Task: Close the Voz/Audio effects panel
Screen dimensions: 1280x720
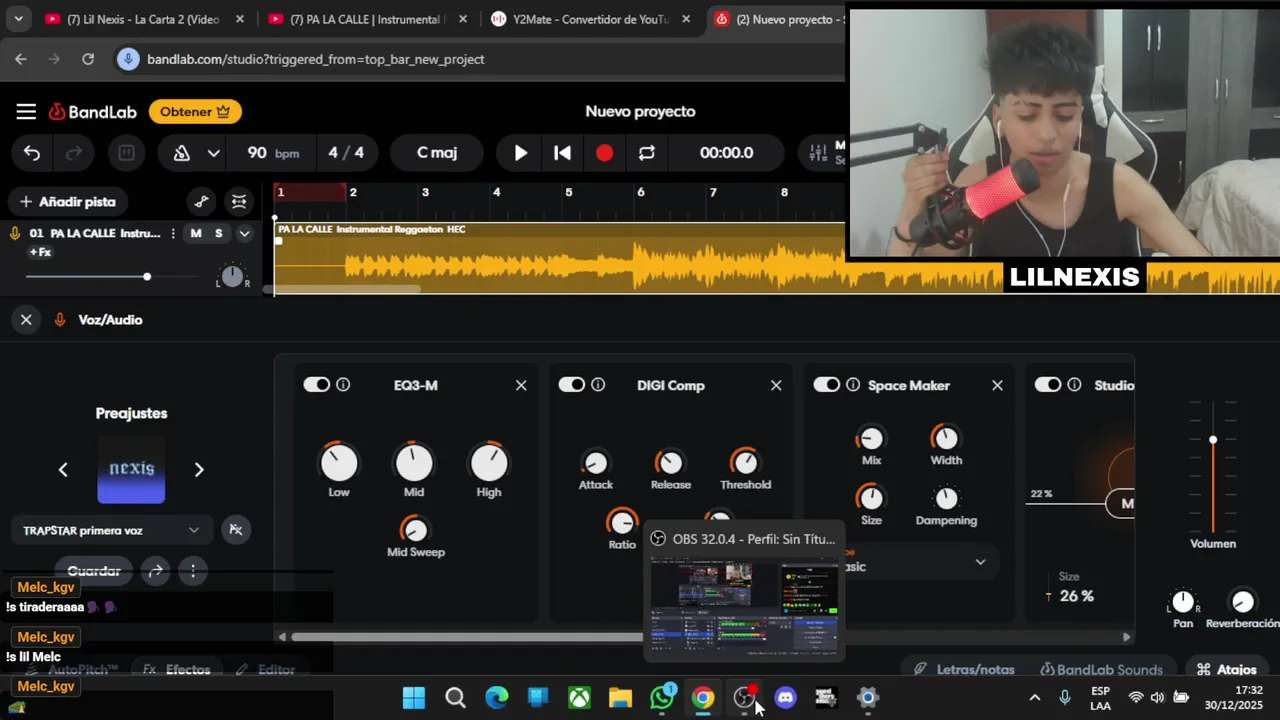Action: pos(26,320)
